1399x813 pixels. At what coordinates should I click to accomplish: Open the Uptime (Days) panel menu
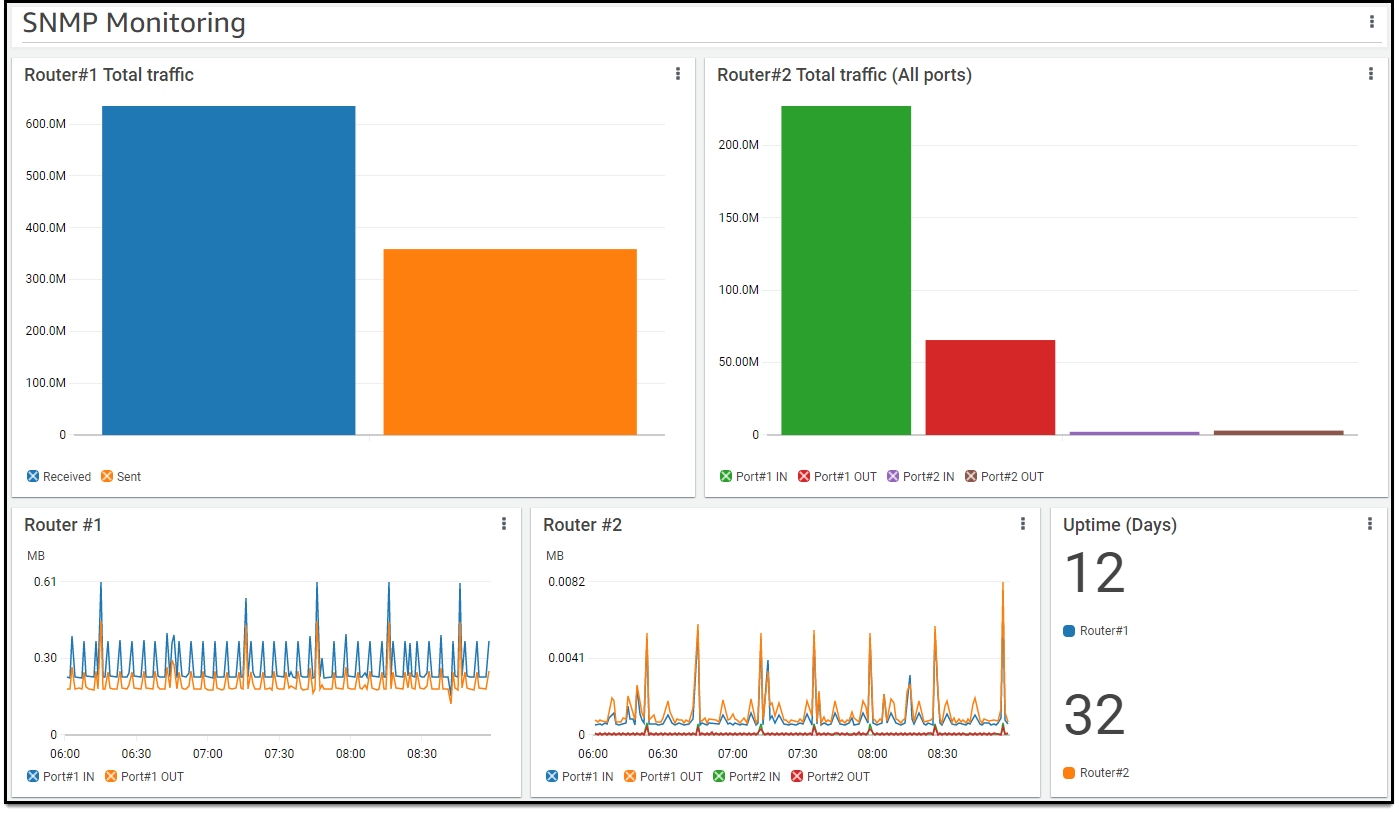point(1370,523)
